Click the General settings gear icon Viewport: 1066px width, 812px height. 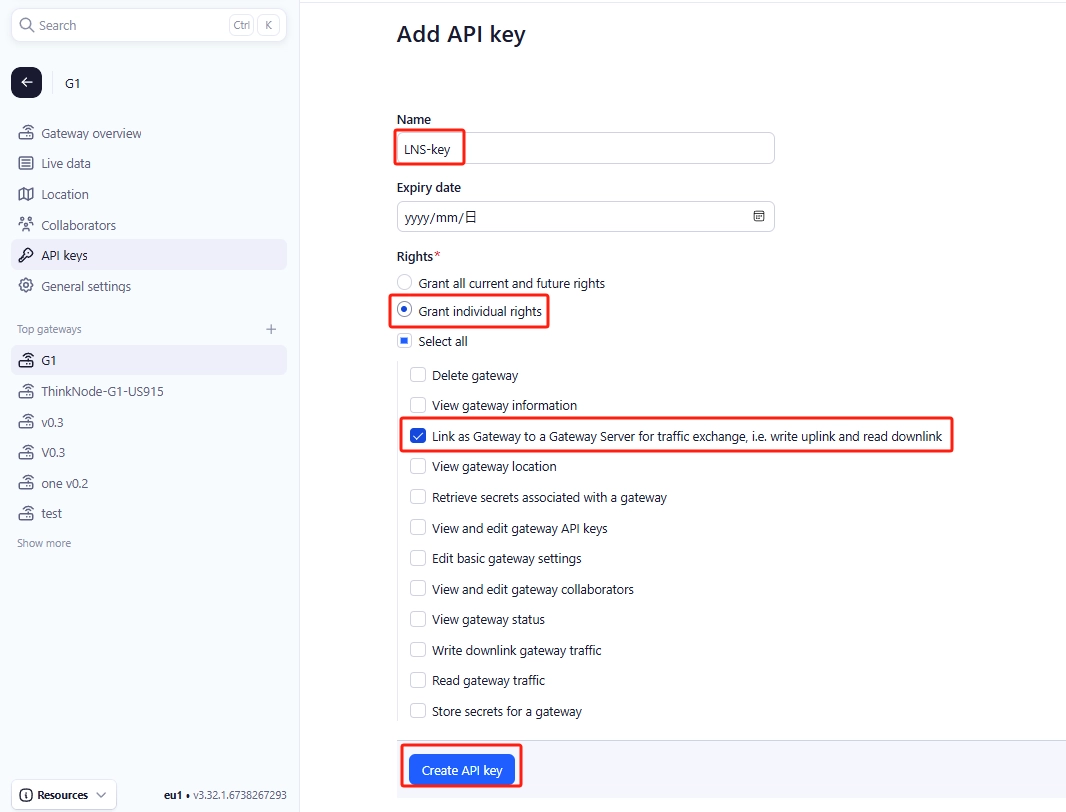pos(26,286)
